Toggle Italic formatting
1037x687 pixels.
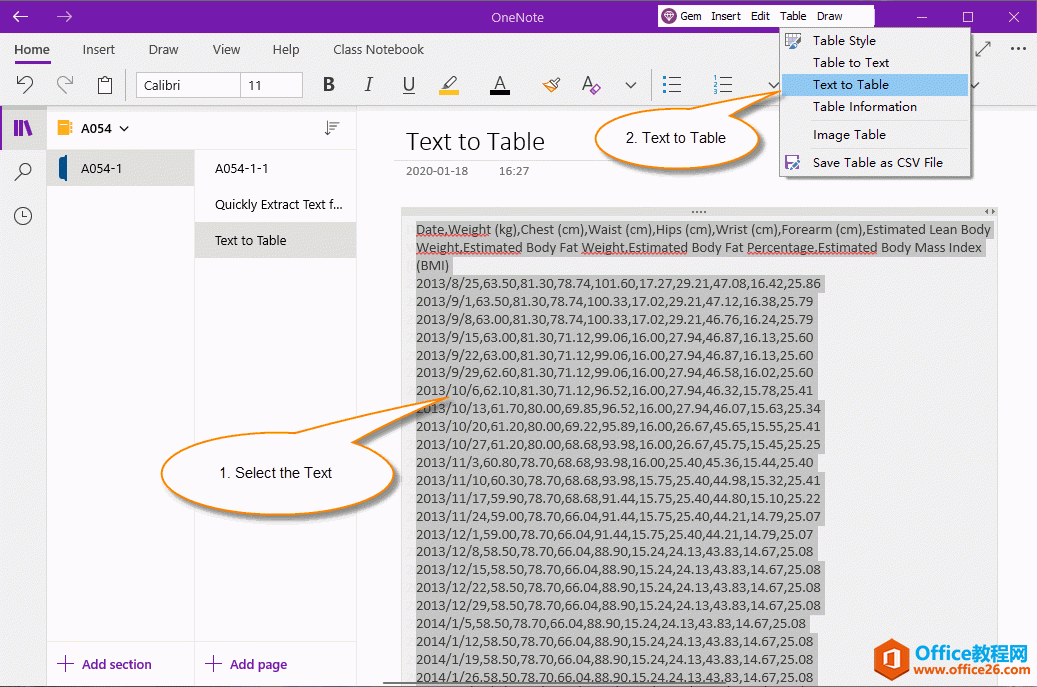click(368, 85)
